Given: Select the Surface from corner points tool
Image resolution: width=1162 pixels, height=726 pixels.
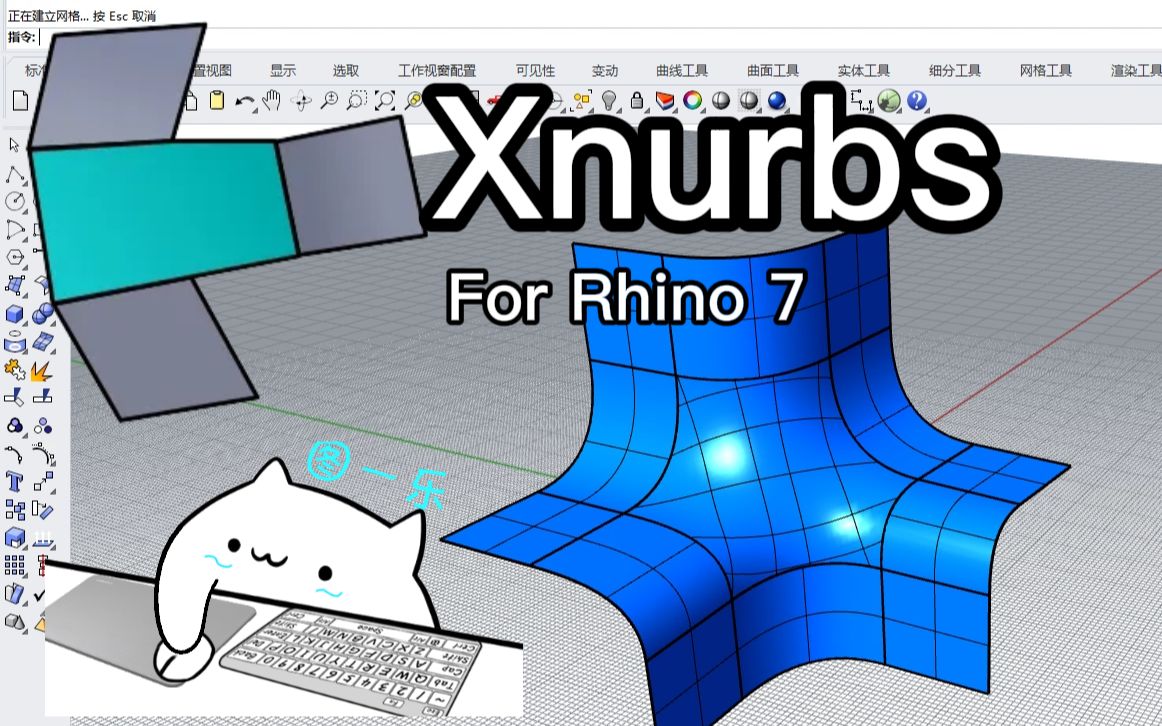Looking at the screenshot, I should pos(14,286).
